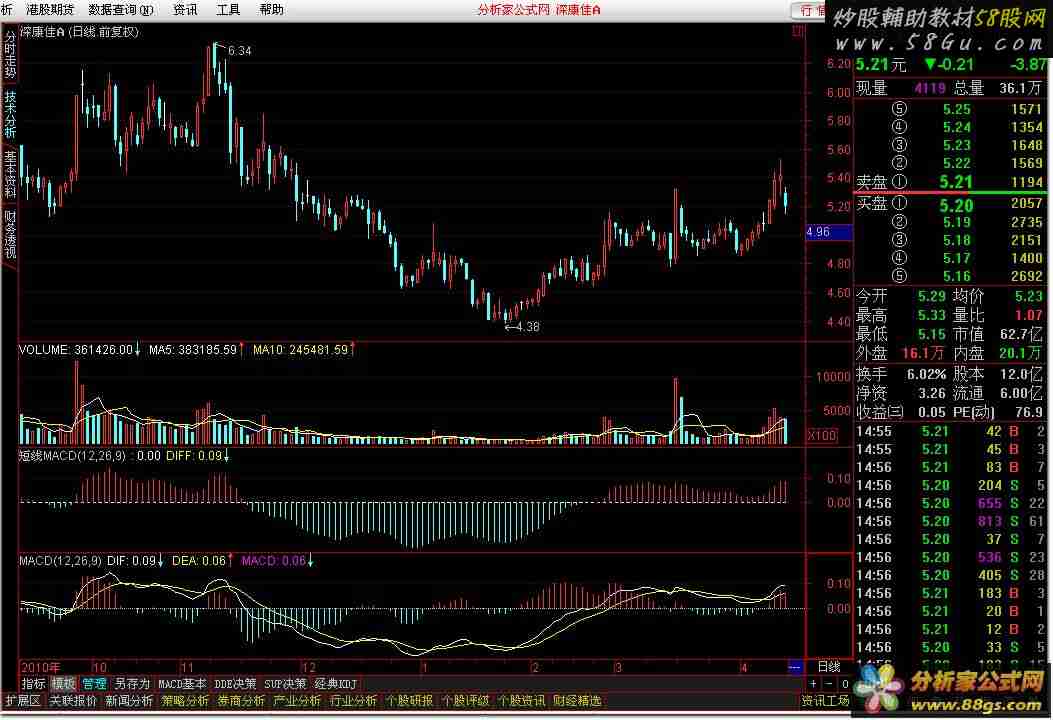Click month 12 marker on the time axis
1053x720 pixels.
(x=309, y=667)
